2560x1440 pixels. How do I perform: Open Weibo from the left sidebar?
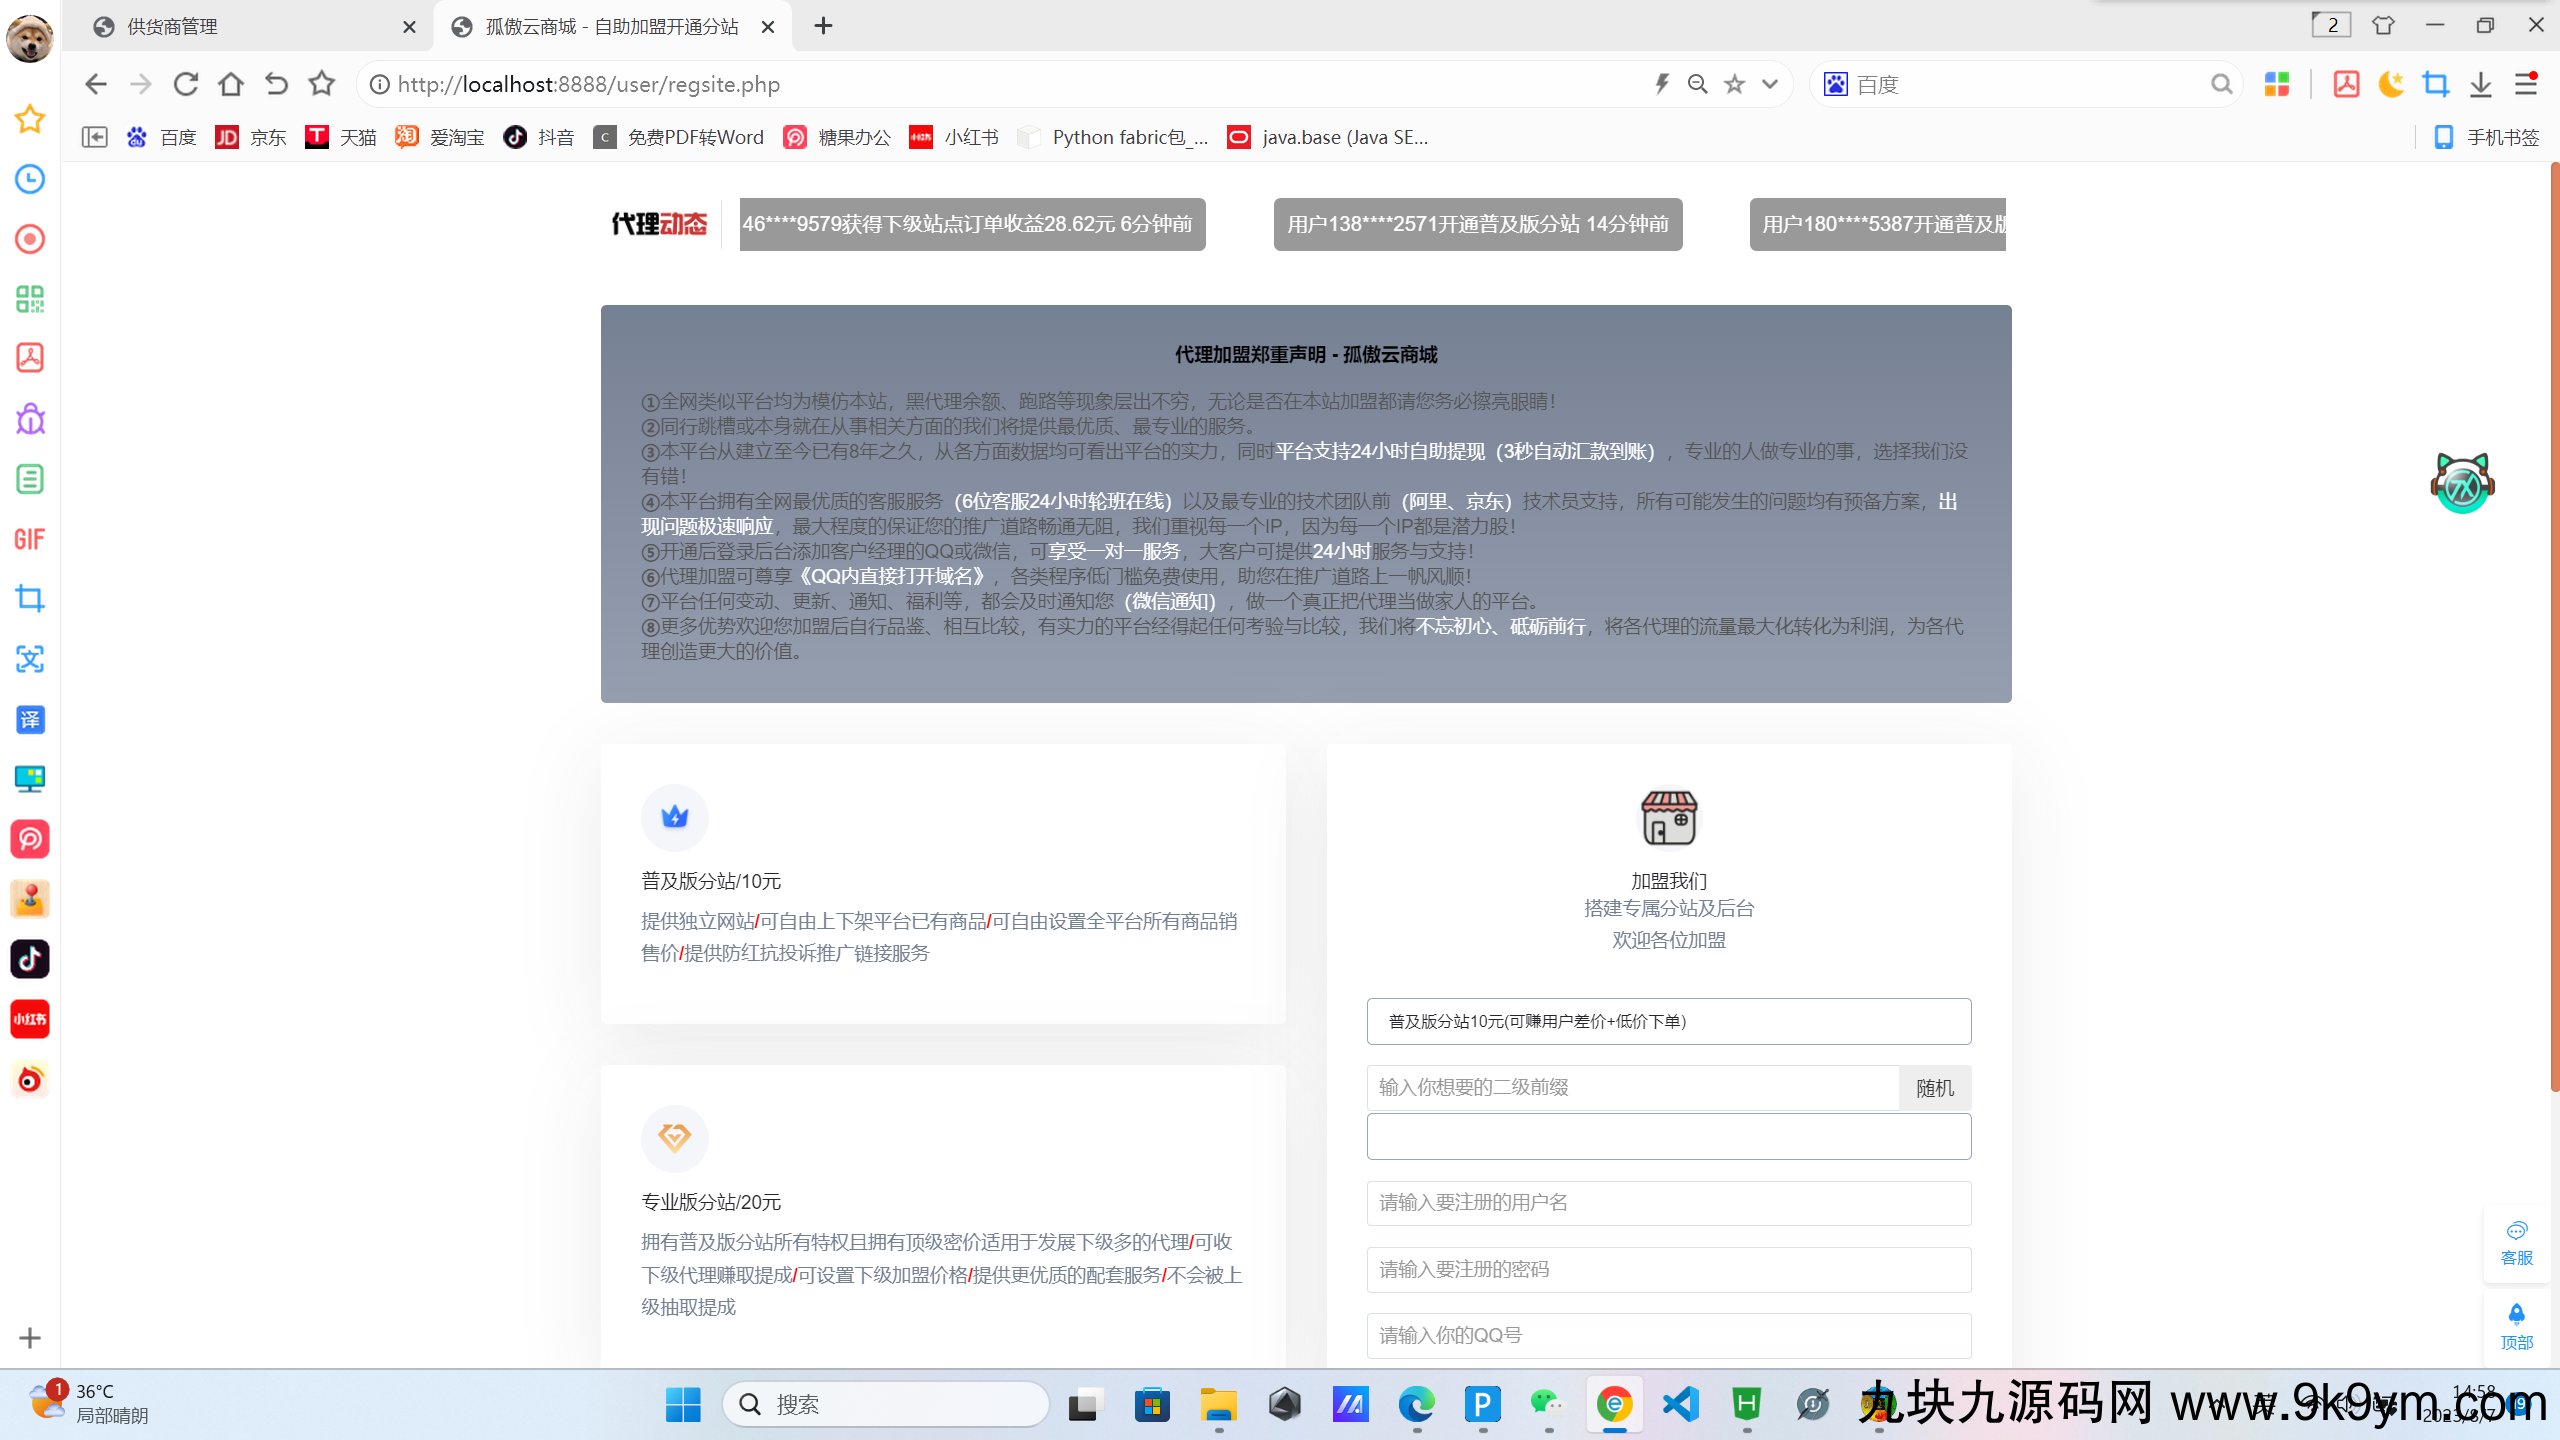[30, 1079]
